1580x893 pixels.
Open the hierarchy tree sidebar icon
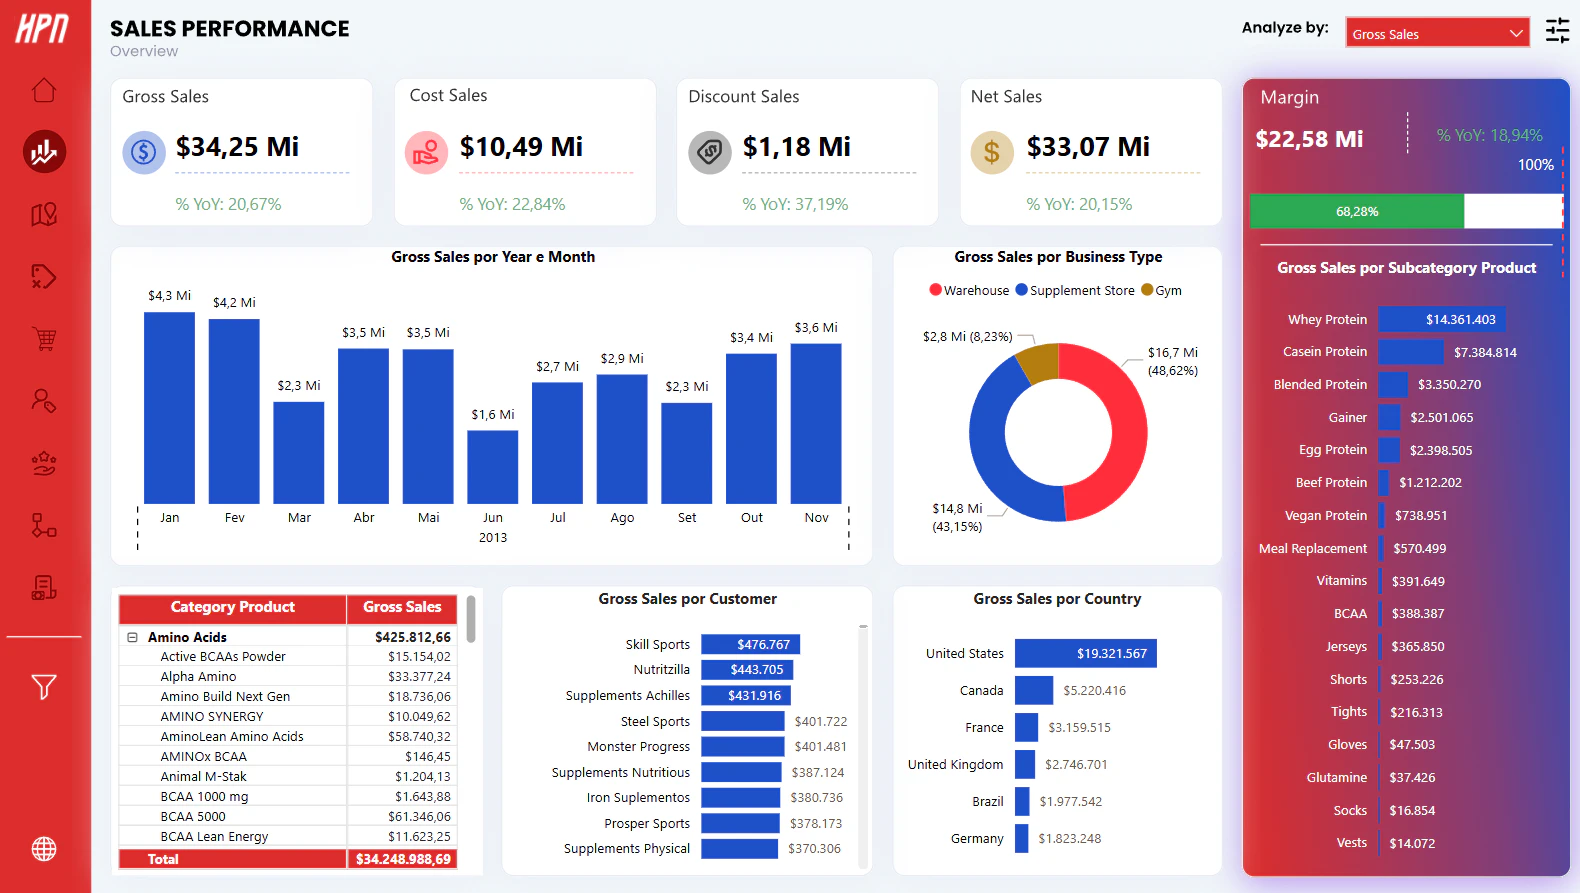click(x=44, y=525)
